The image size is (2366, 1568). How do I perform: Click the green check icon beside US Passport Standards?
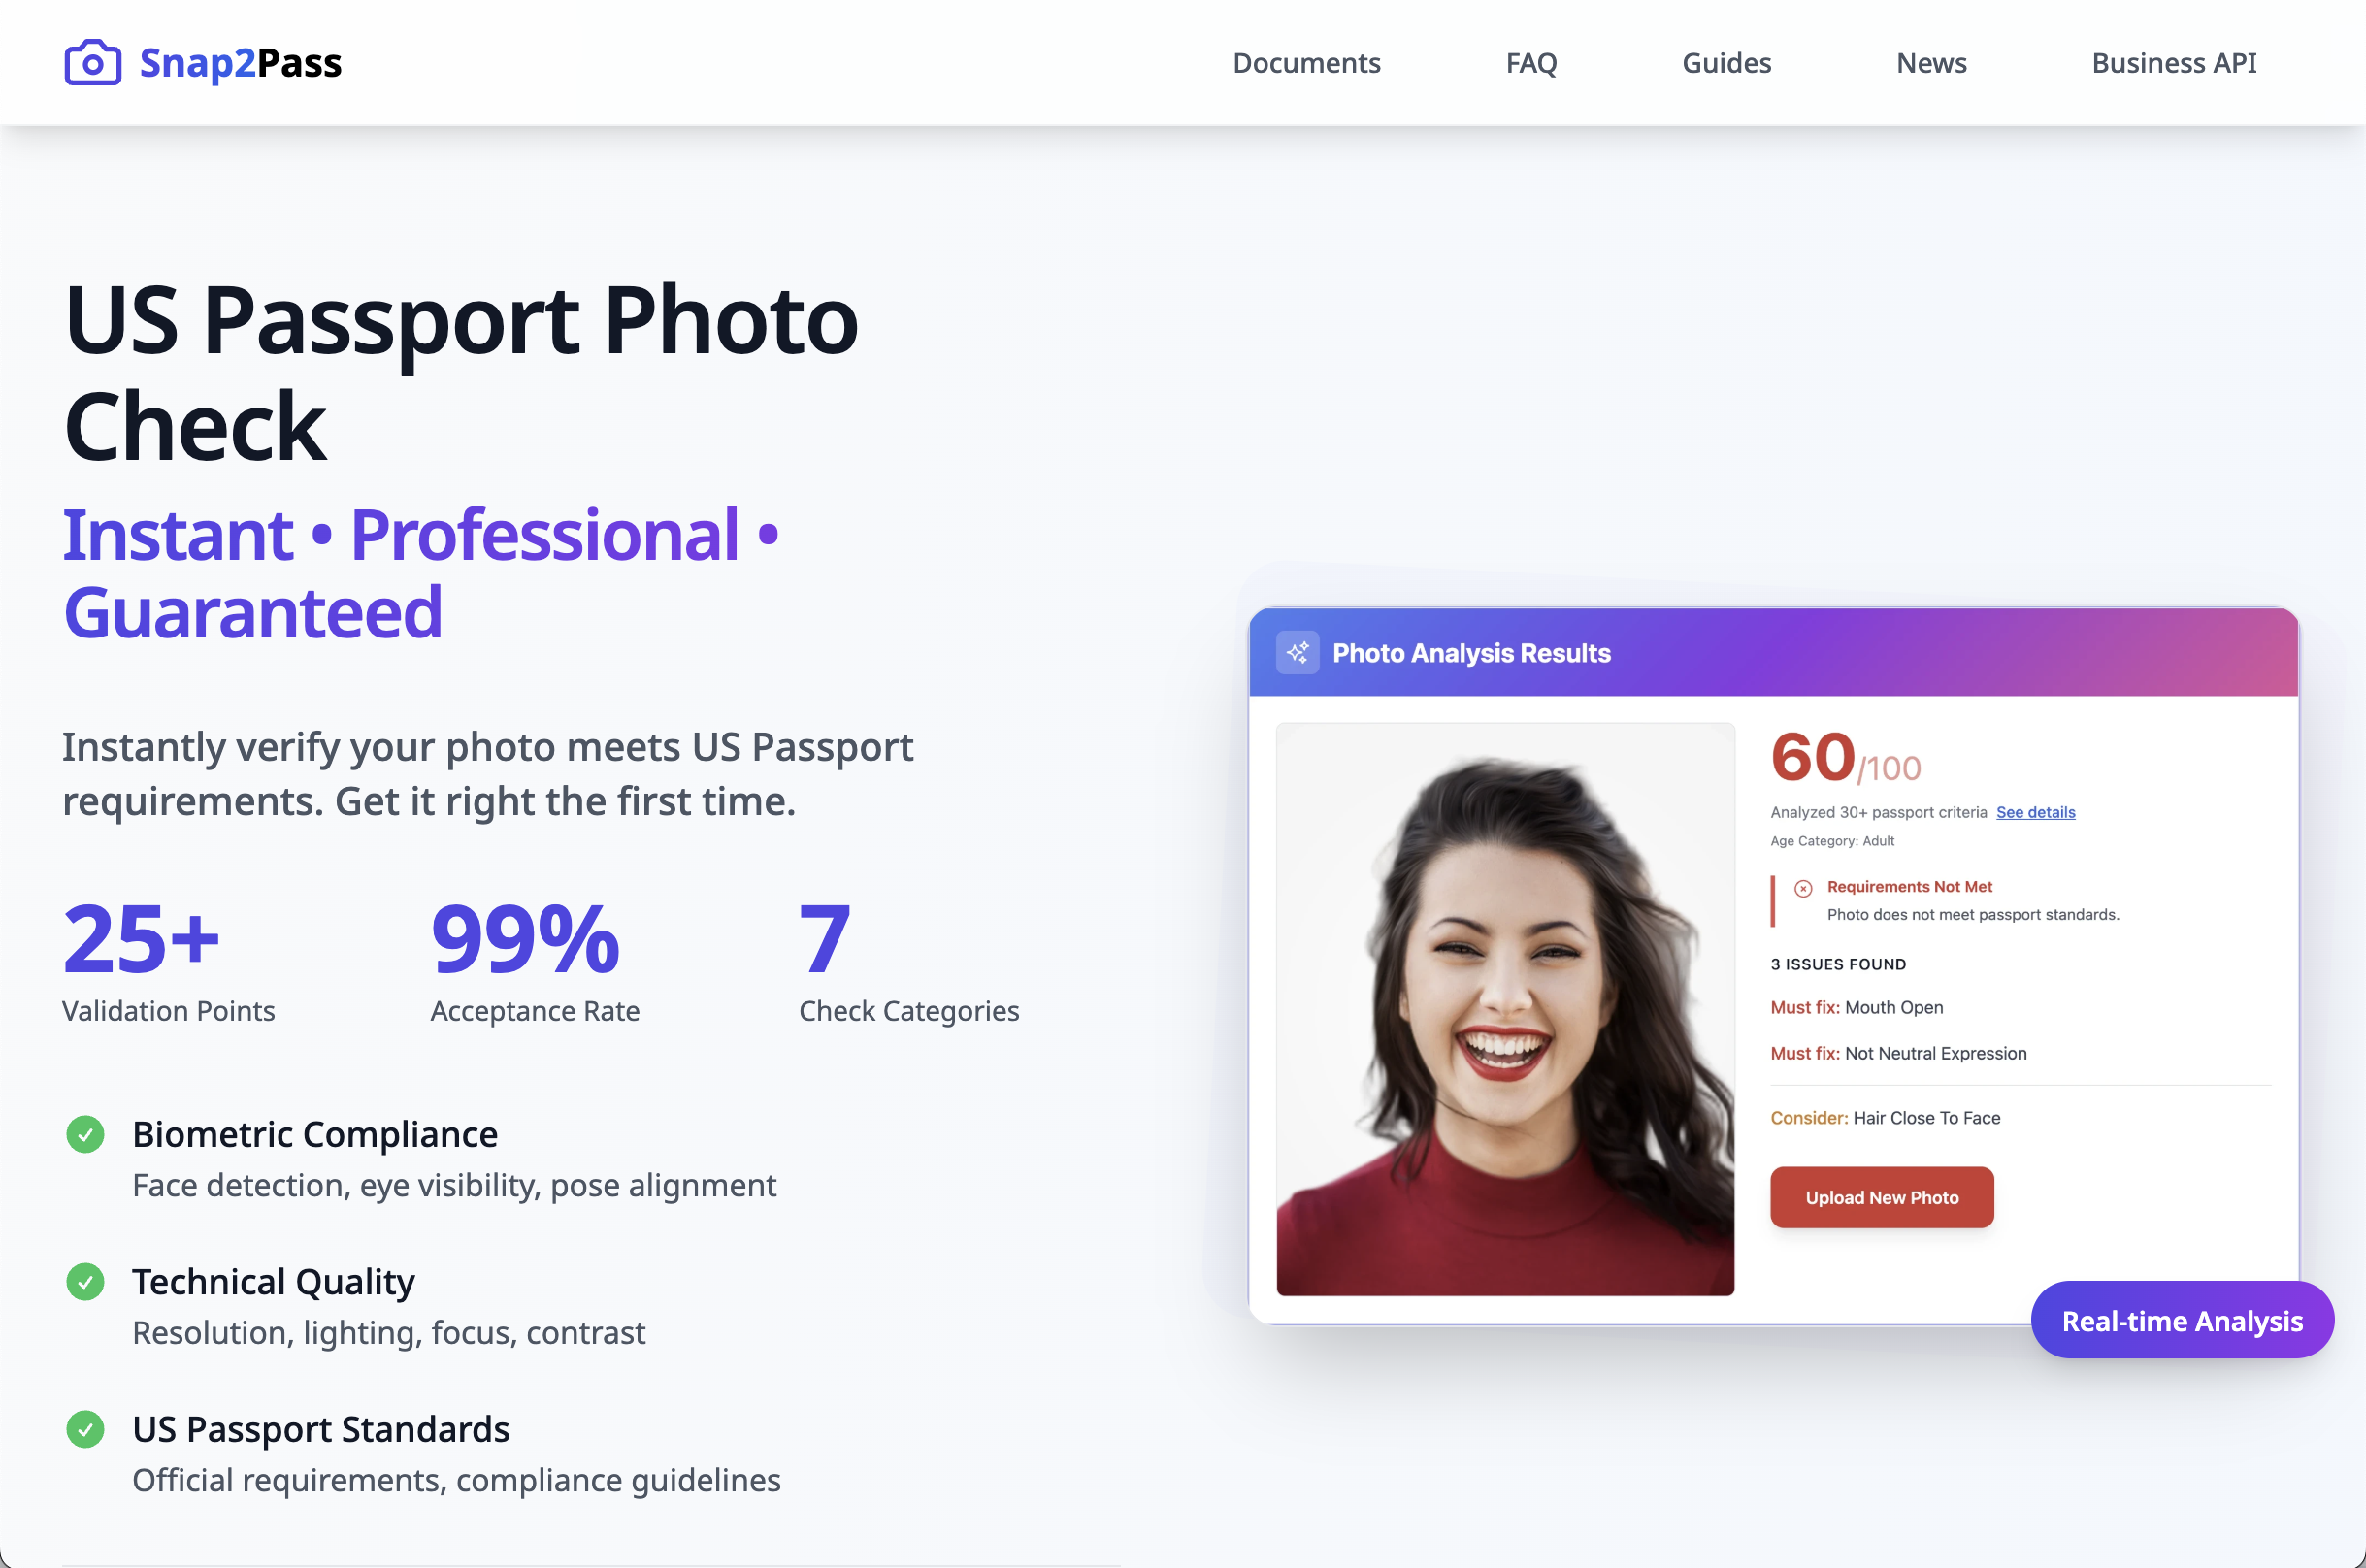click(x=85, y=1429)
